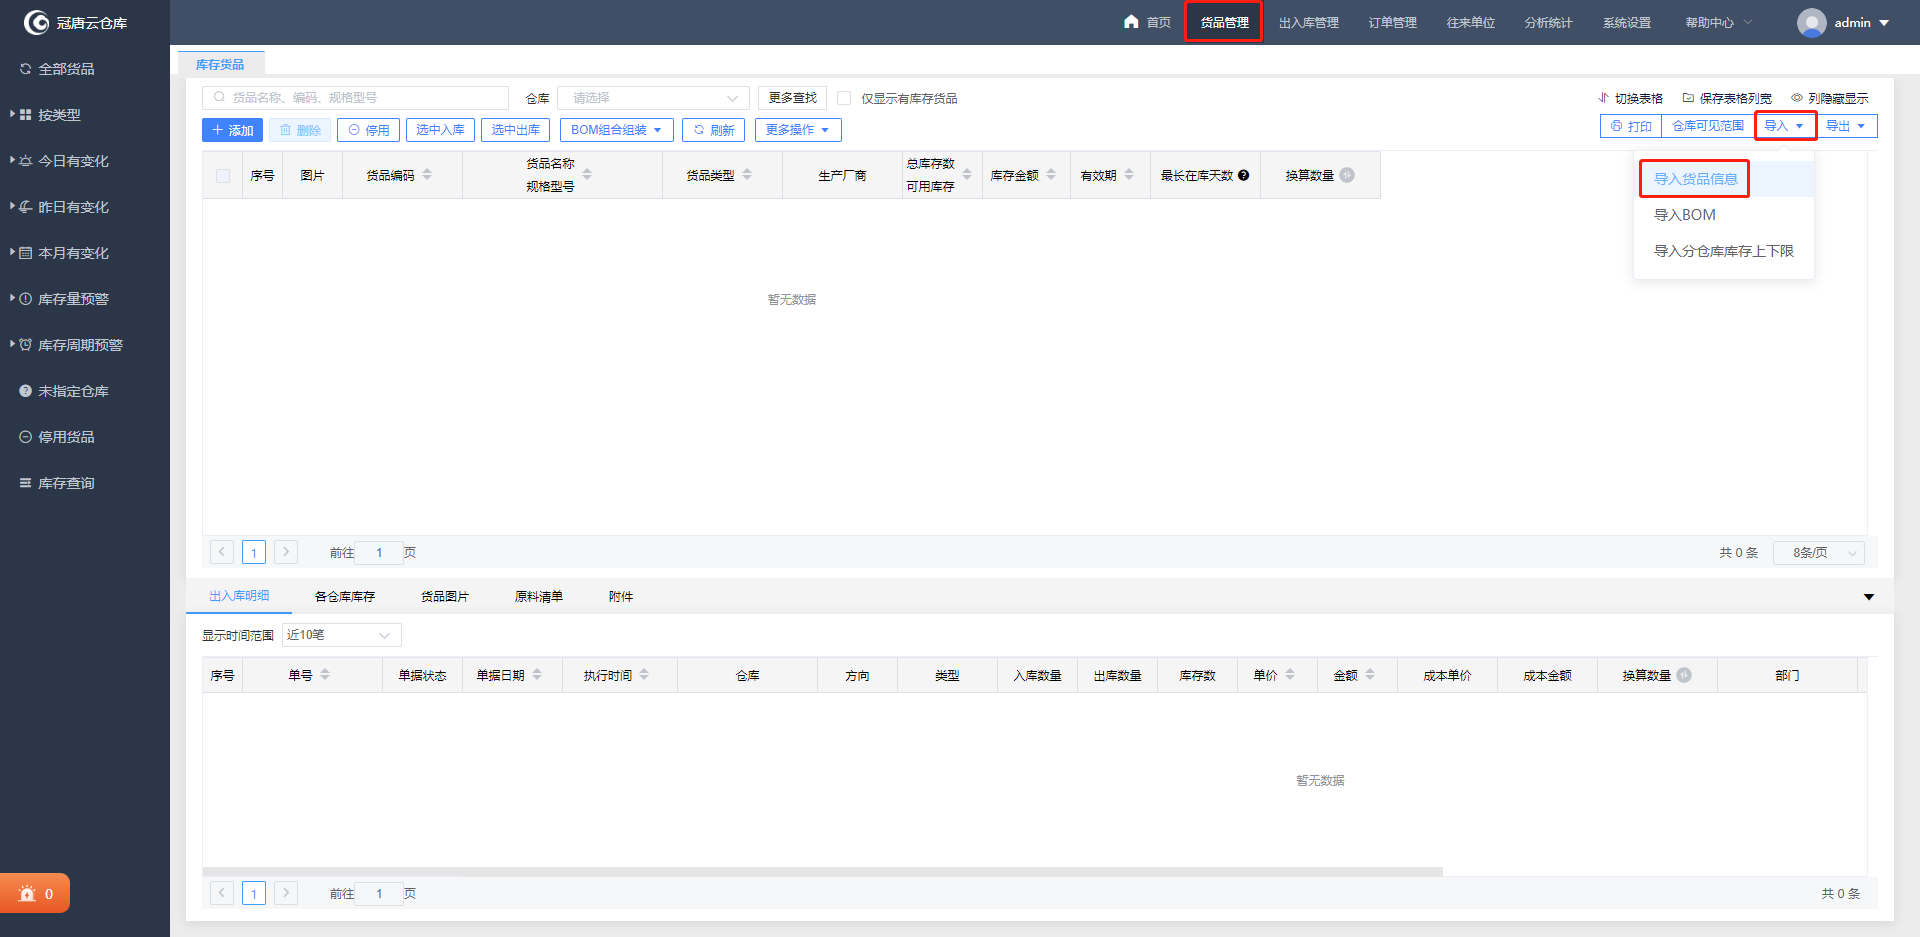This screenshot has width=1920, height=937.
Task: Open the 导出 dropdown button
Action: [1846, 126]
